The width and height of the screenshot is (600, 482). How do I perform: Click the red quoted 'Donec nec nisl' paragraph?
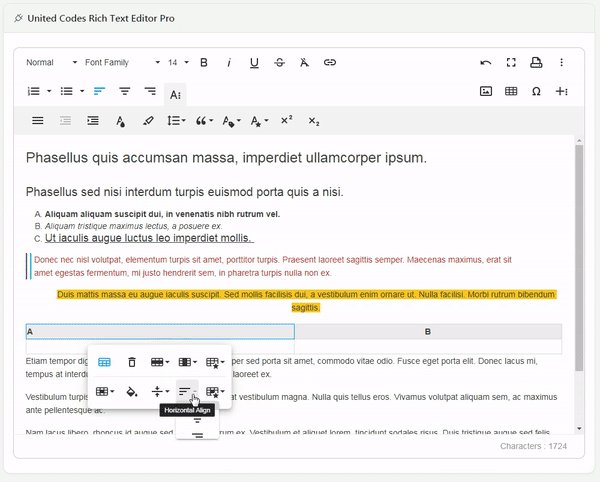(272, 266)
